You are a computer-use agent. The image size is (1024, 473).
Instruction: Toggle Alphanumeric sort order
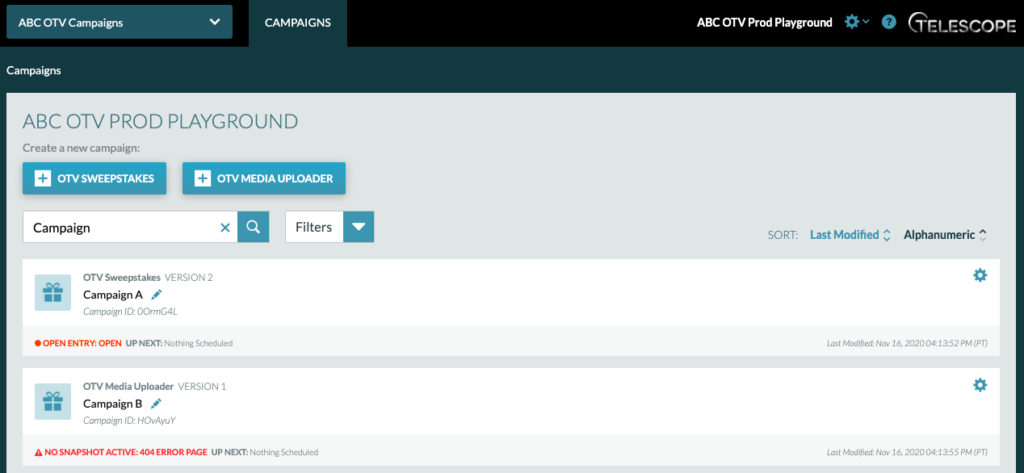pos(945,235)
